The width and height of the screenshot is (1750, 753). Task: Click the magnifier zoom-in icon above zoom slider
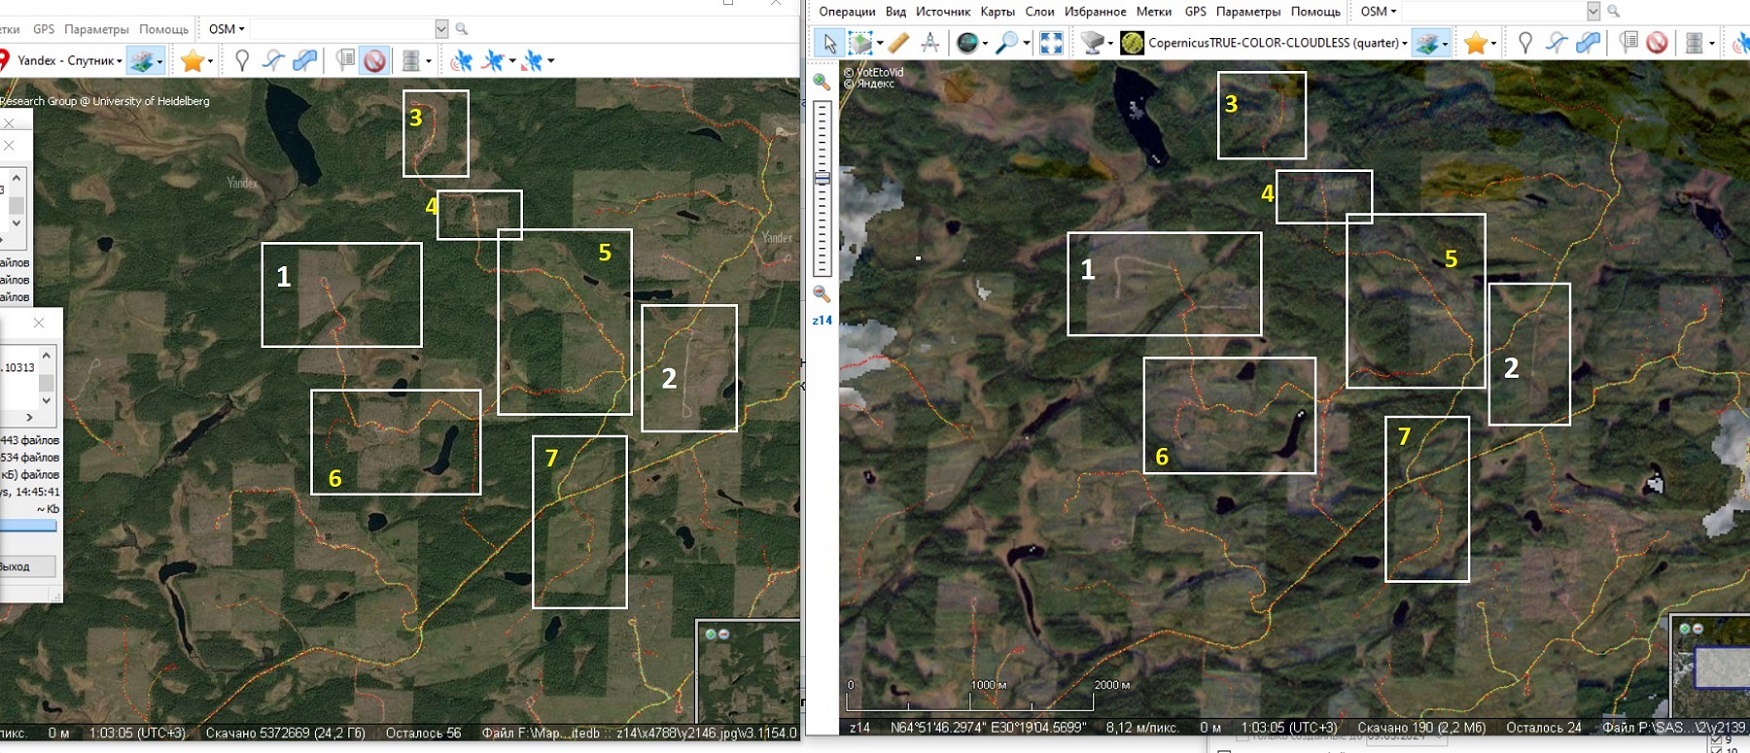coord(822,82)
